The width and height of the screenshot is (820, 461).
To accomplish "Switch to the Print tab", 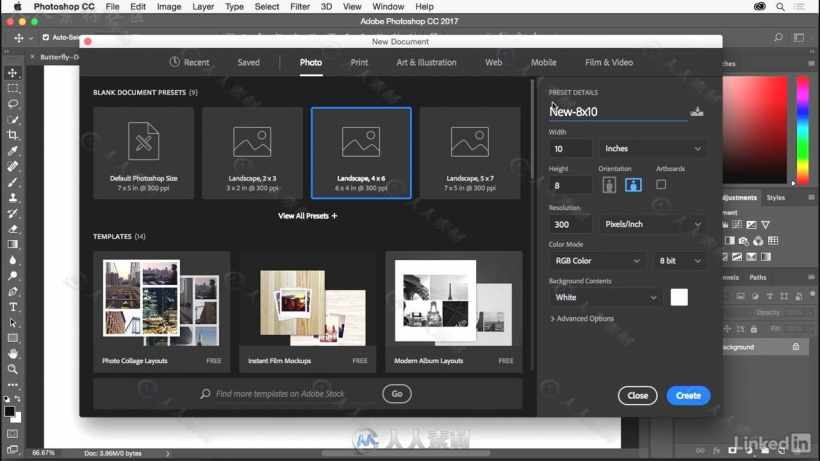I will pos(359,62).
